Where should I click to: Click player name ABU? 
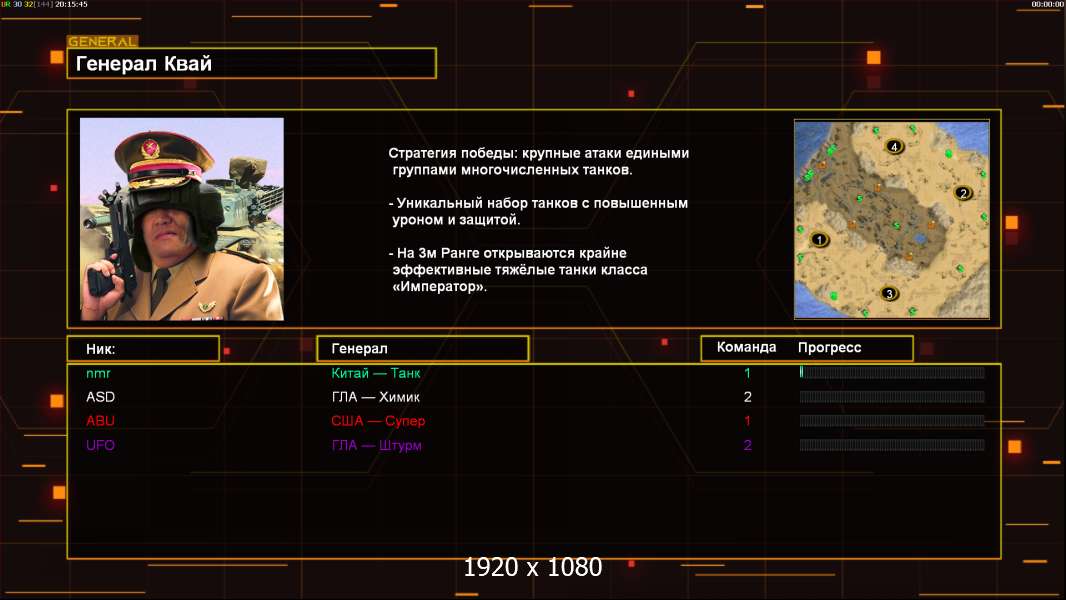tap(101, 421)
